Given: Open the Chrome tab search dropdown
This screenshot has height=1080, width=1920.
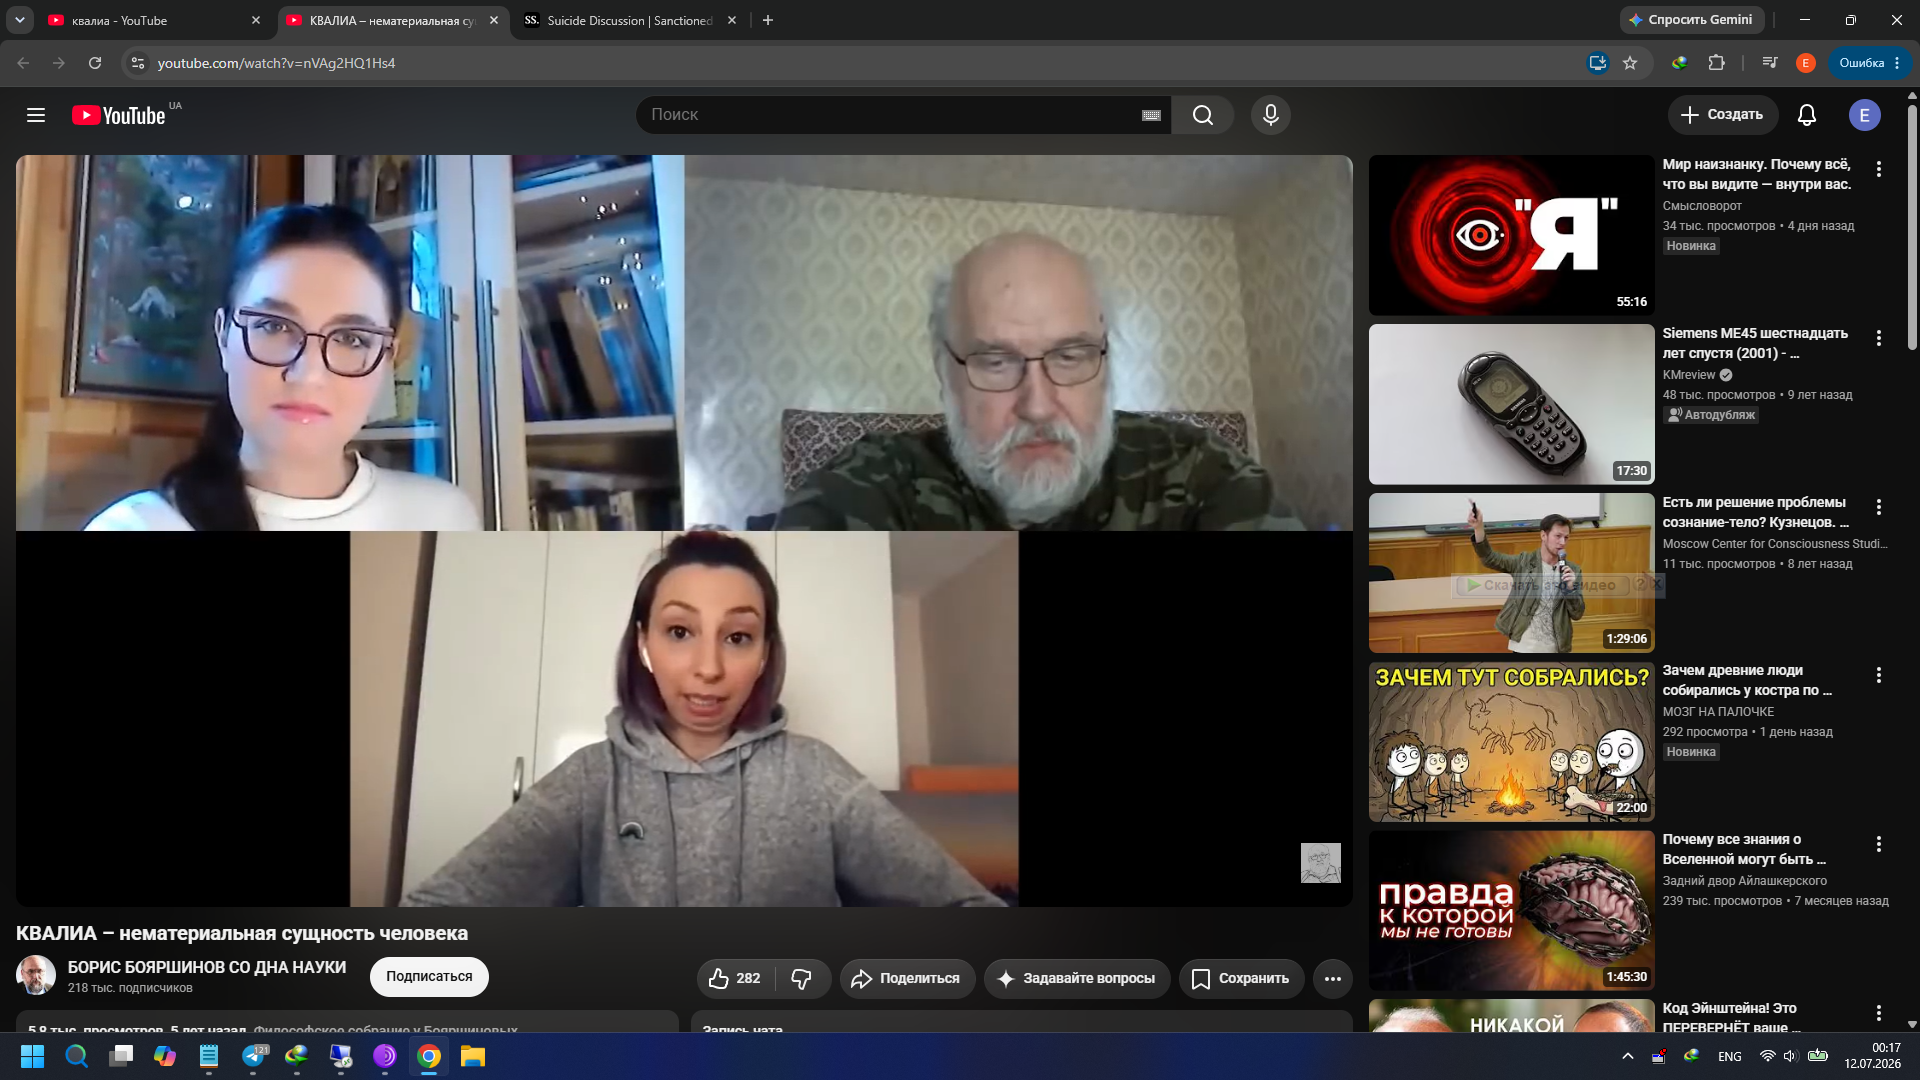Looking at the screenshot, I should coord(20,20).
